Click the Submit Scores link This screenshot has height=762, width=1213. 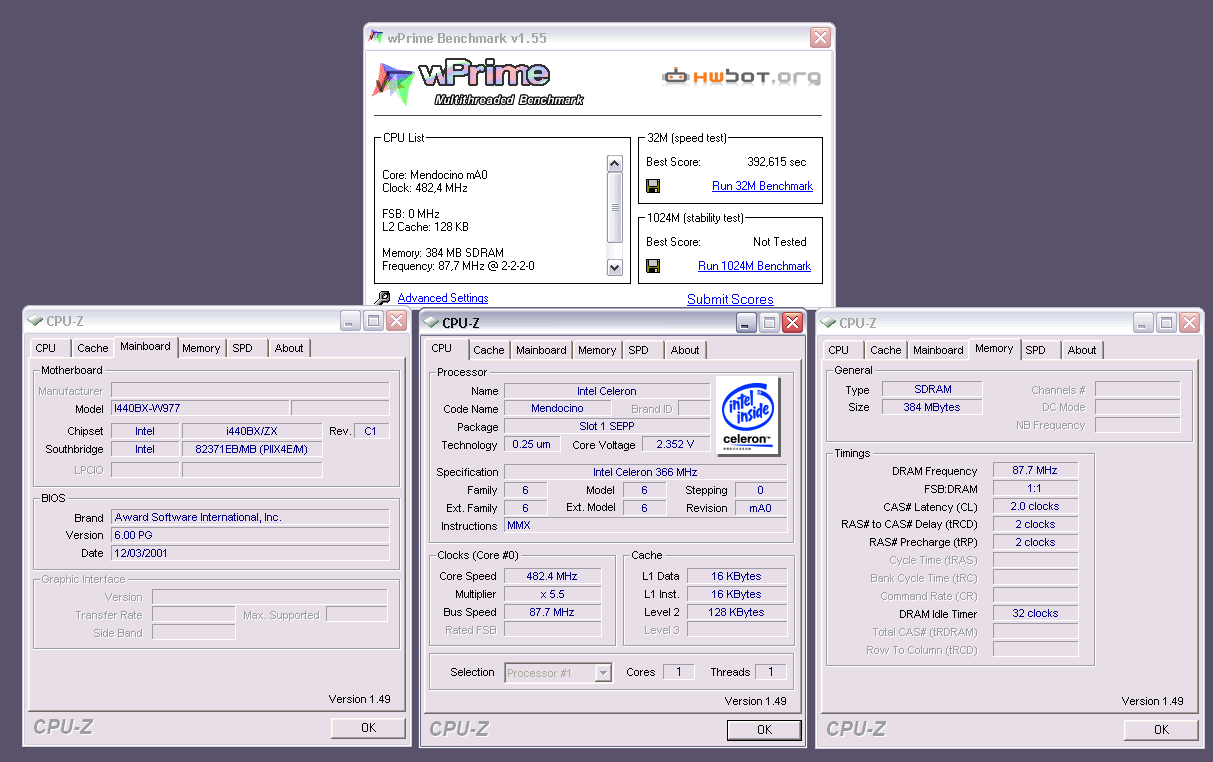click(730, 299)
